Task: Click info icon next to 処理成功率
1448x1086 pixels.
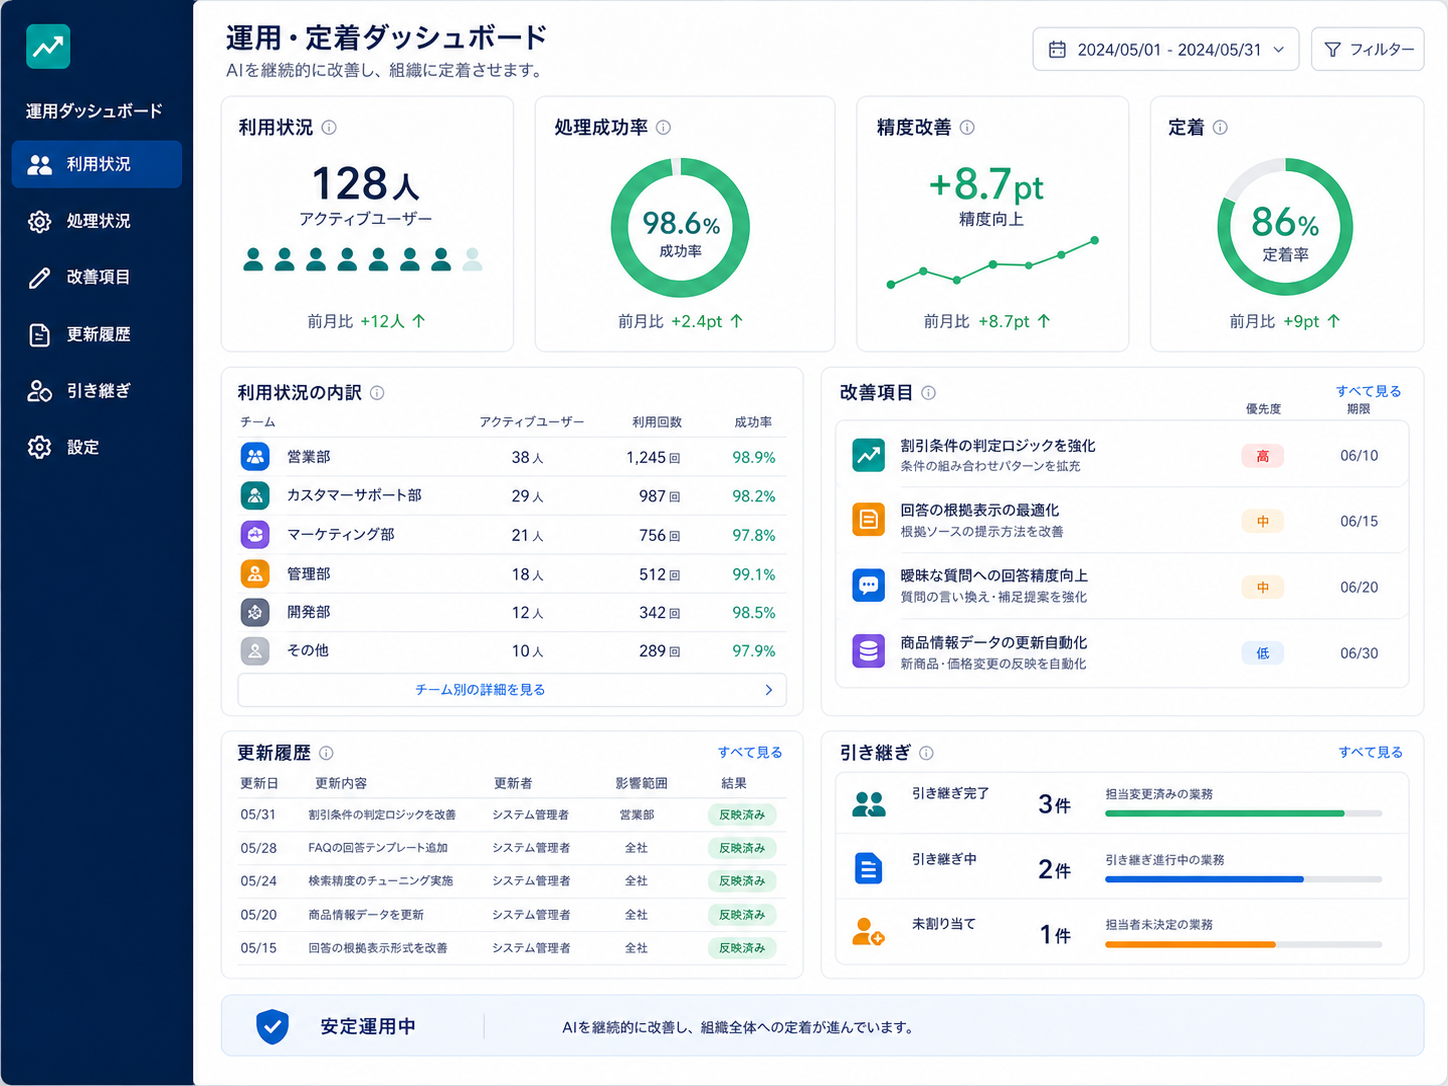Action: (x=663, y=127)
